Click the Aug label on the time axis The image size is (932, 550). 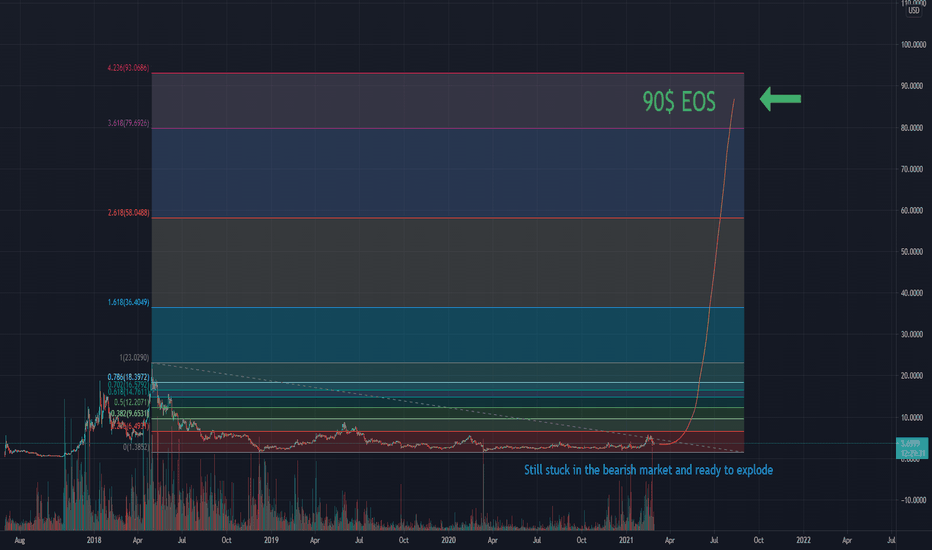point(20,540)
